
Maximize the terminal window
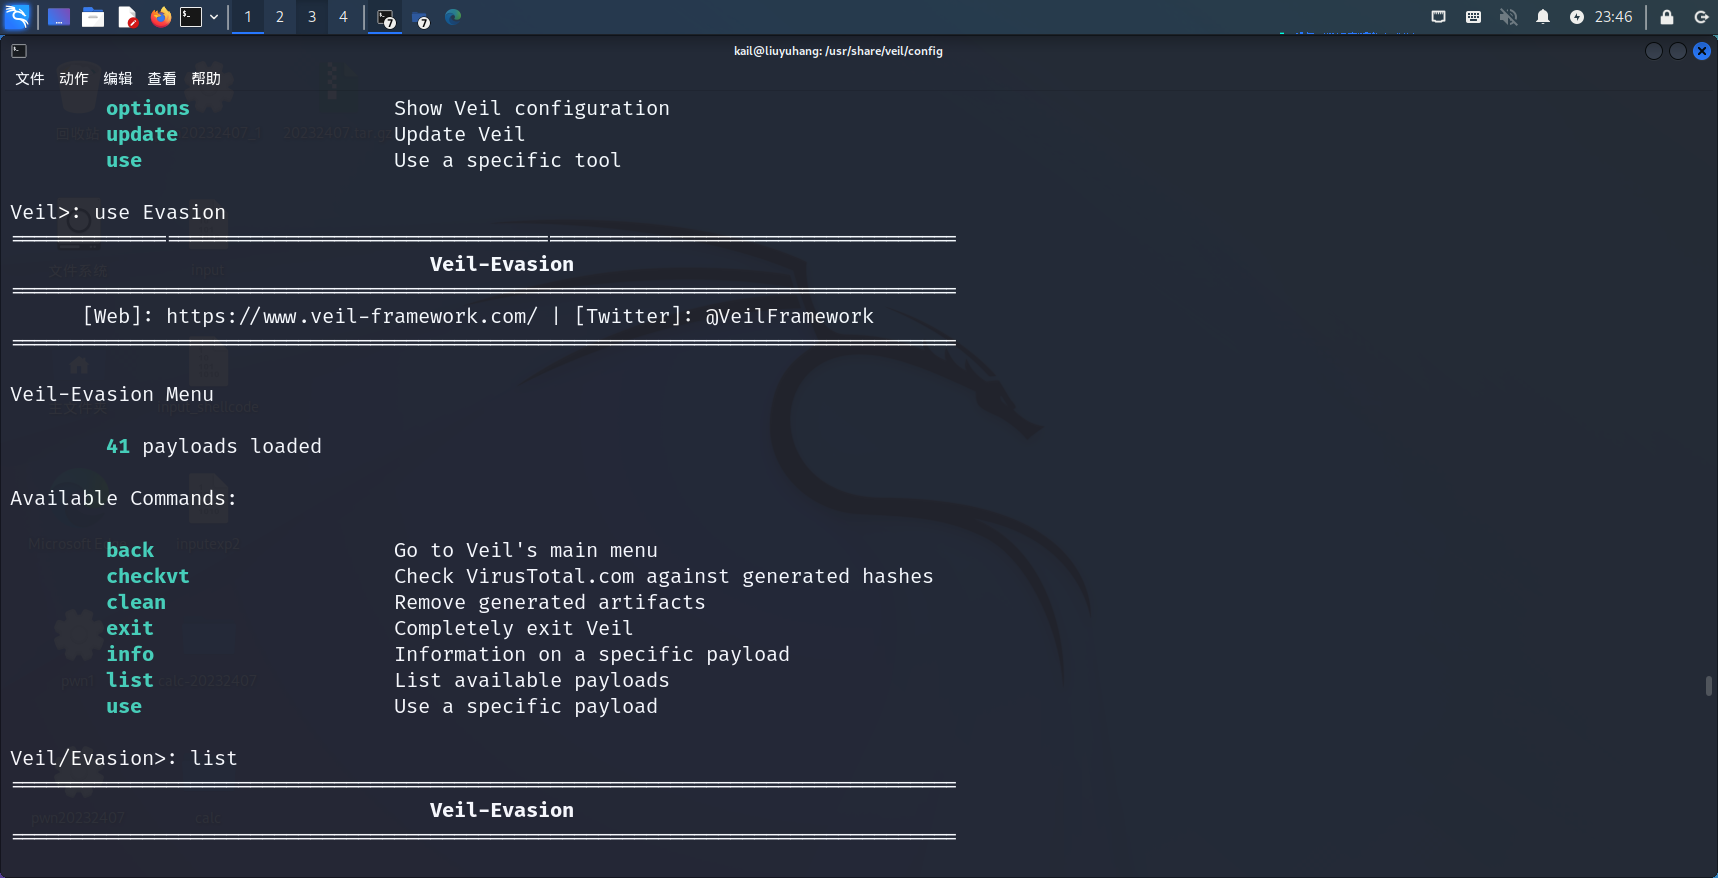1678,51
